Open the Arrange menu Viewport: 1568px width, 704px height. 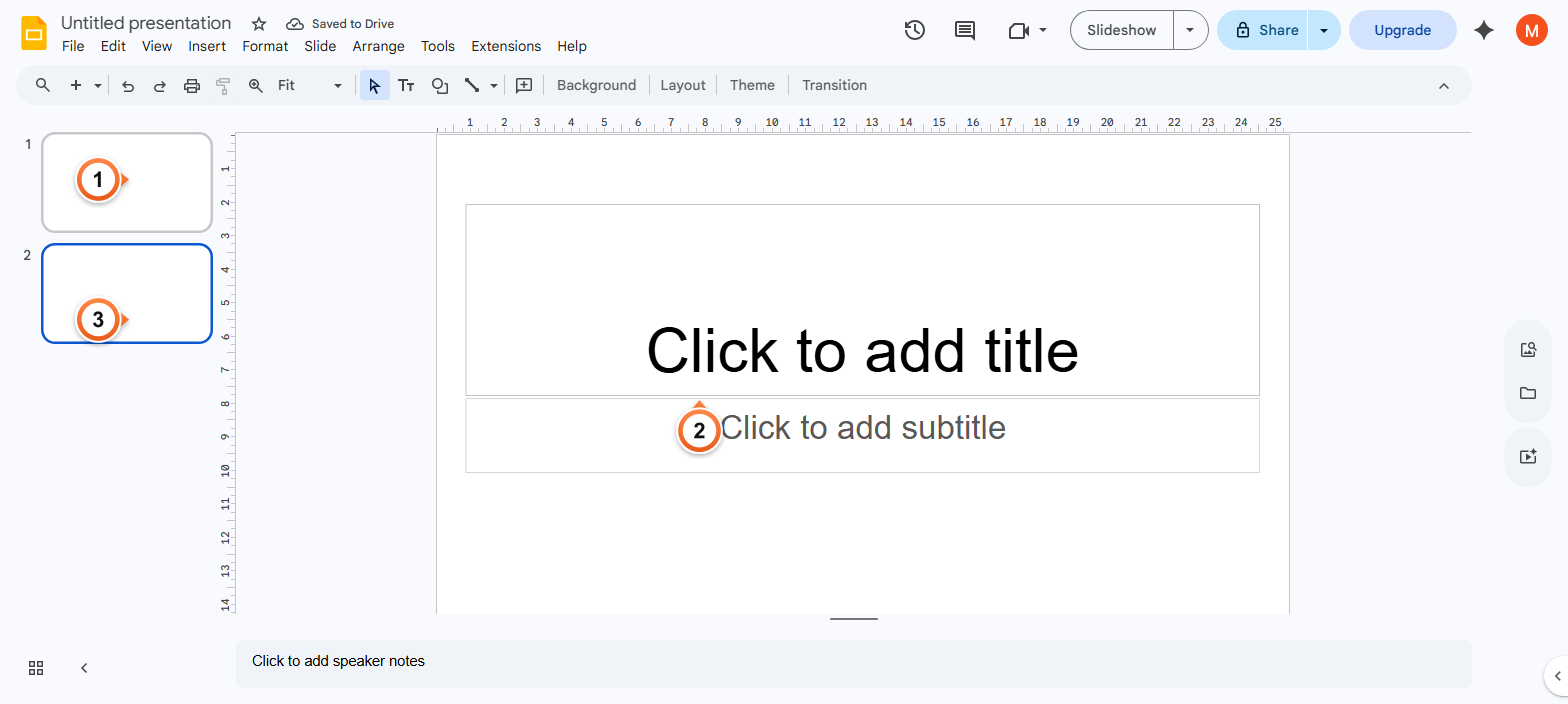[378, 46]
